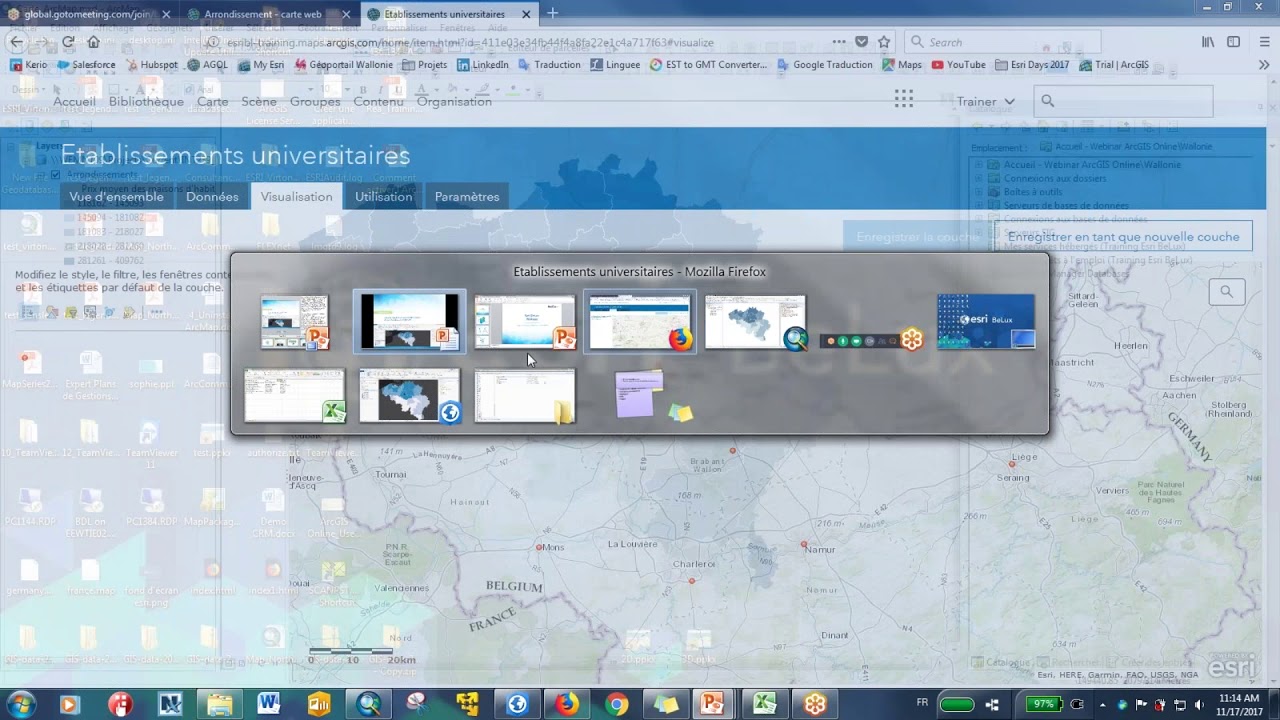Save page to Pocket
This screenshot has width=1280, height=720.
point(862,42)
